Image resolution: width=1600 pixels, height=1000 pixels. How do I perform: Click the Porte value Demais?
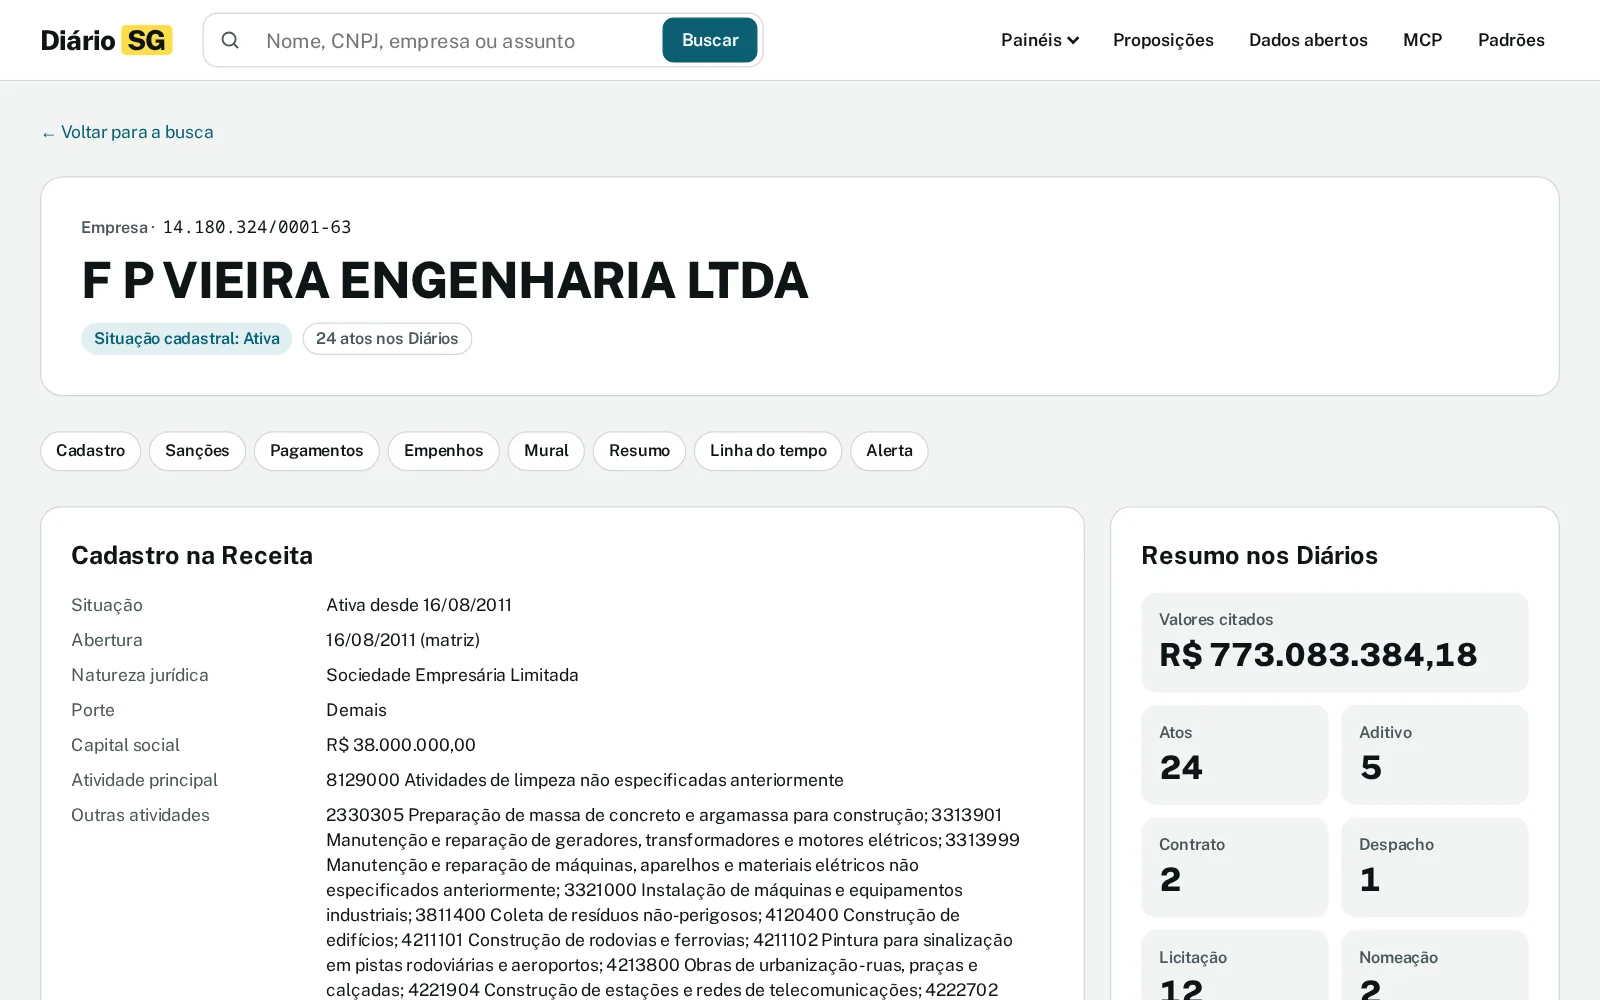(x=356, y=710)
